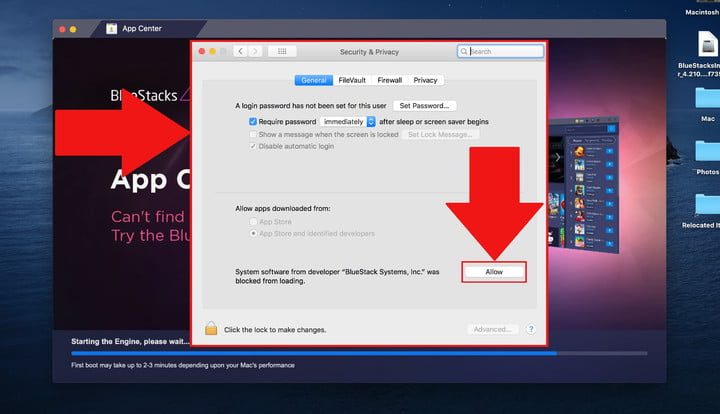This screenshot has height=414, width=720.
Task: Click the BlueStacks engine loading progress bar
Action: (359, 353)
